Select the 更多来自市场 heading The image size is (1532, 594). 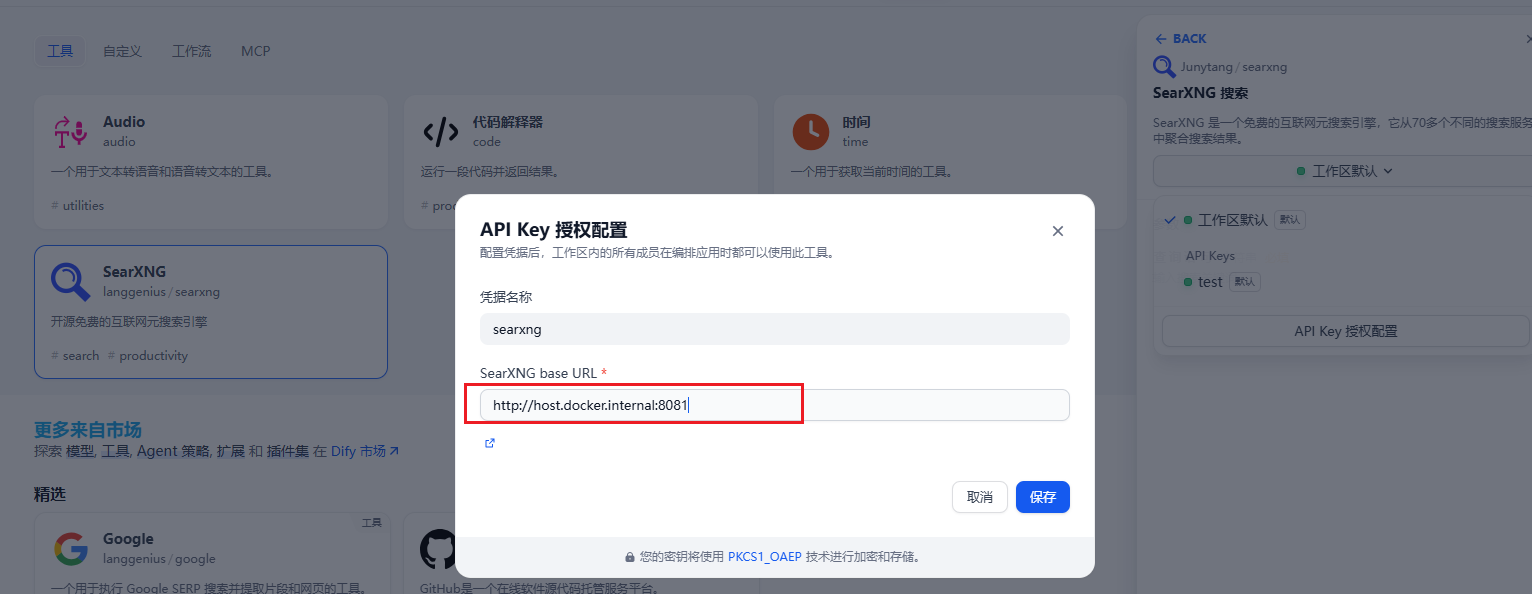click(88, 430)
